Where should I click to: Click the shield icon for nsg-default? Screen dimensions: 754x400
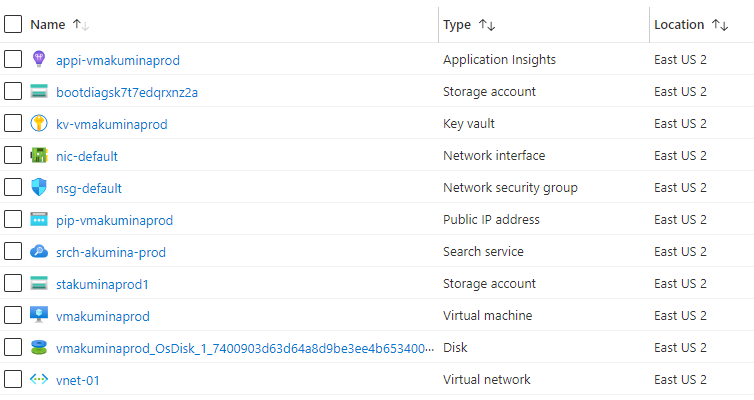point(39,188)
